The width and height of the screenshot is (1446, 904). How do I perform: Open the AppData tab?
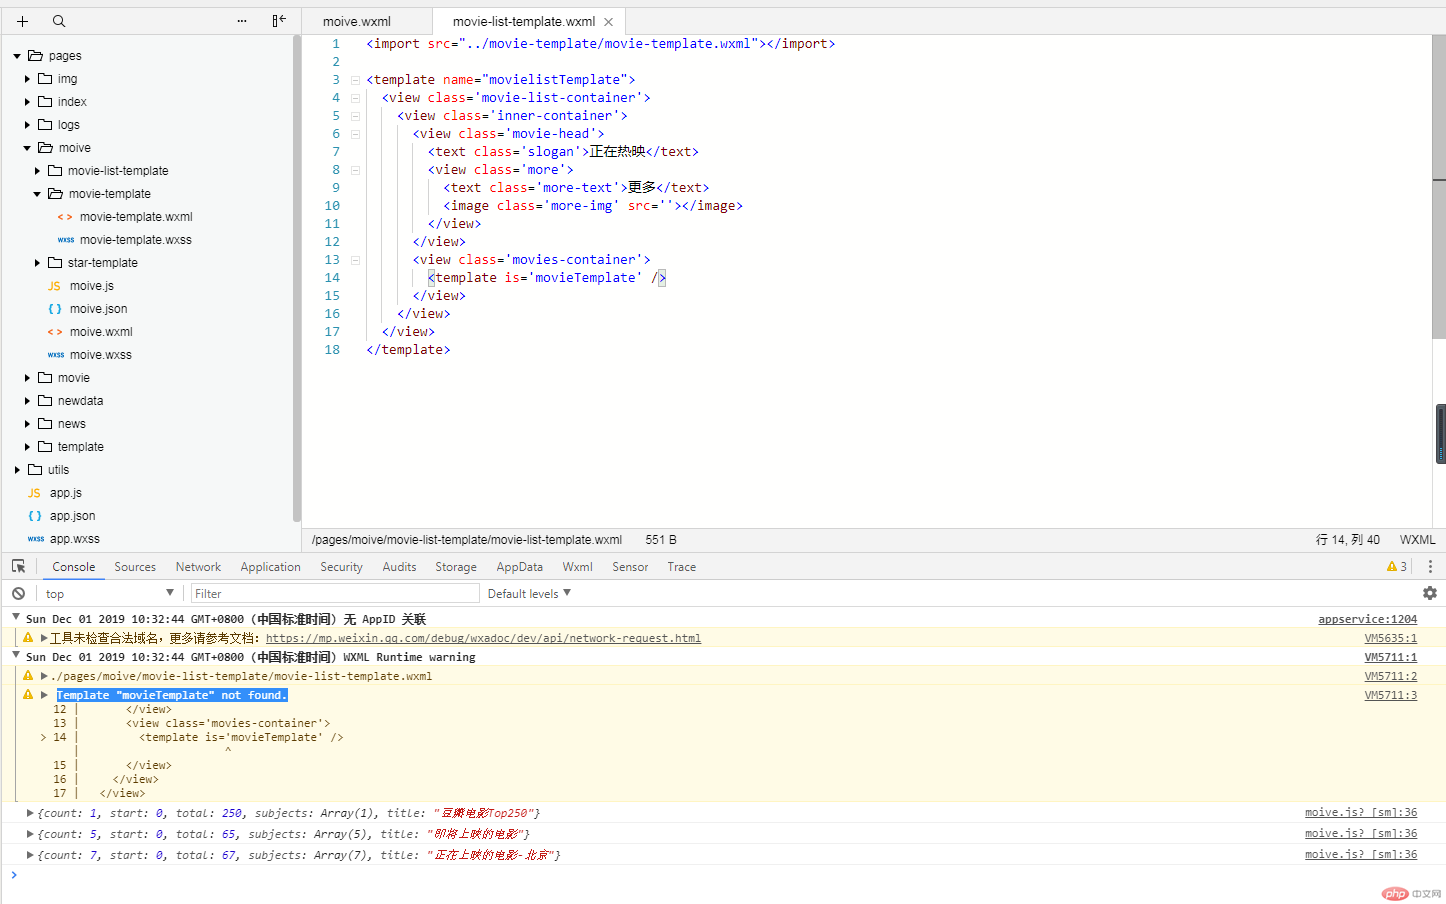pos(519,566)
